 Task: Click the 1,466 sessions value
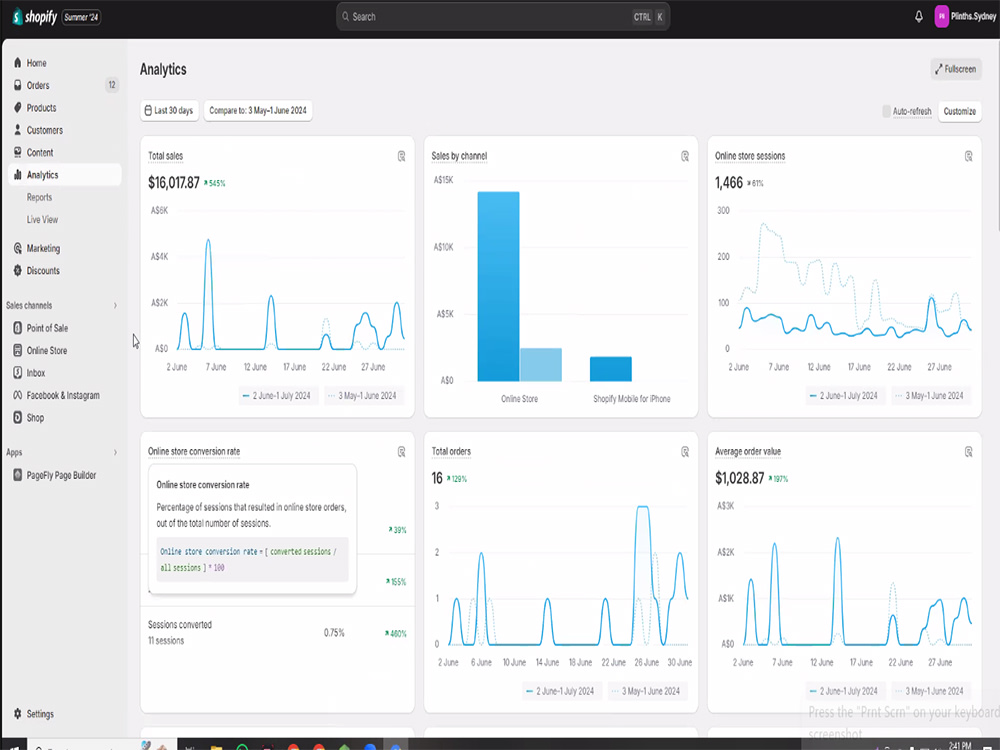pyautogui.click(x=728, y=182)
